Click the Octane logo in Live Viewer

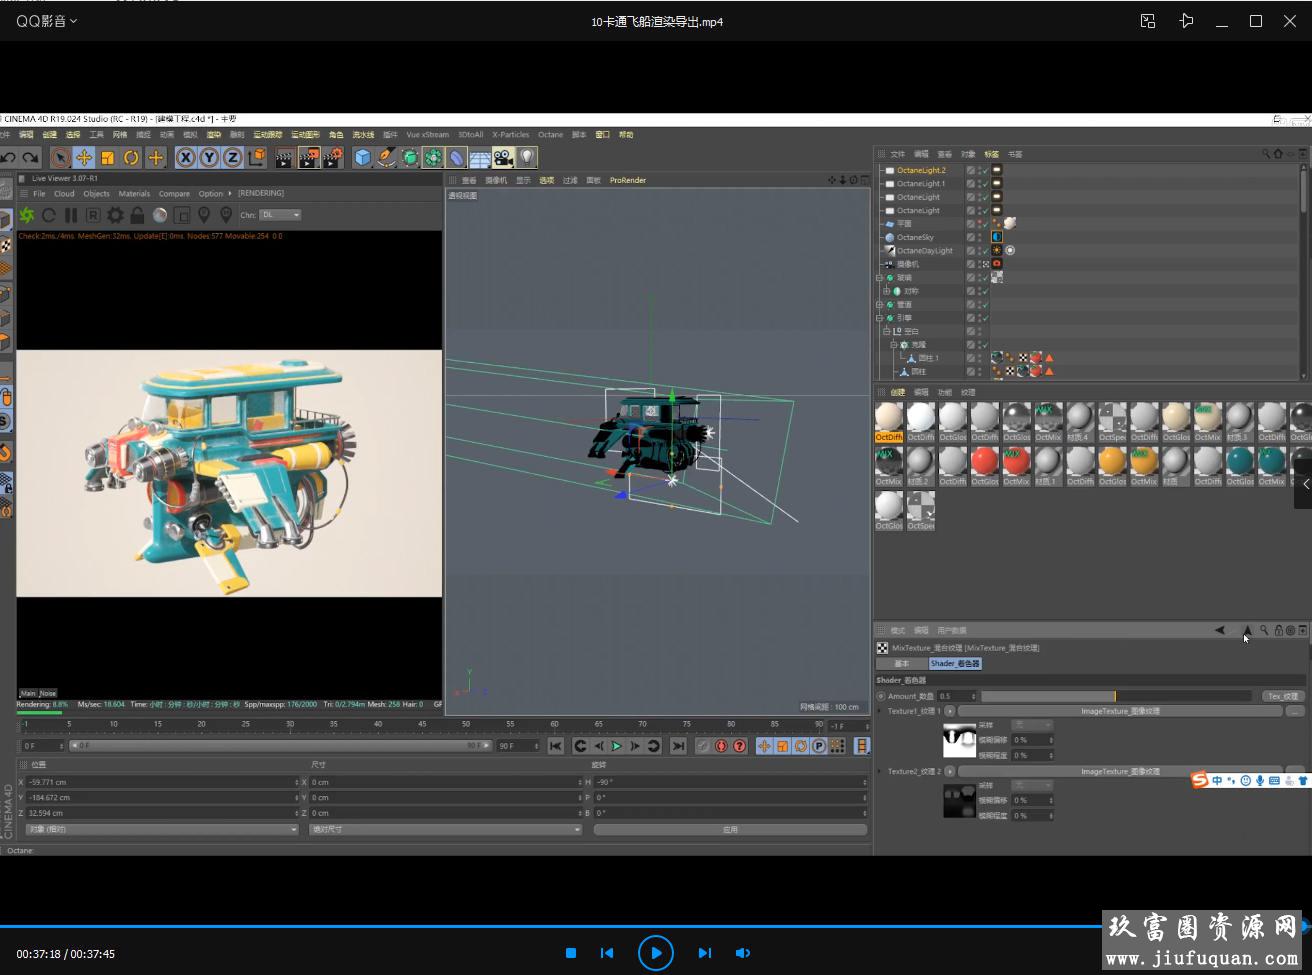27,215
